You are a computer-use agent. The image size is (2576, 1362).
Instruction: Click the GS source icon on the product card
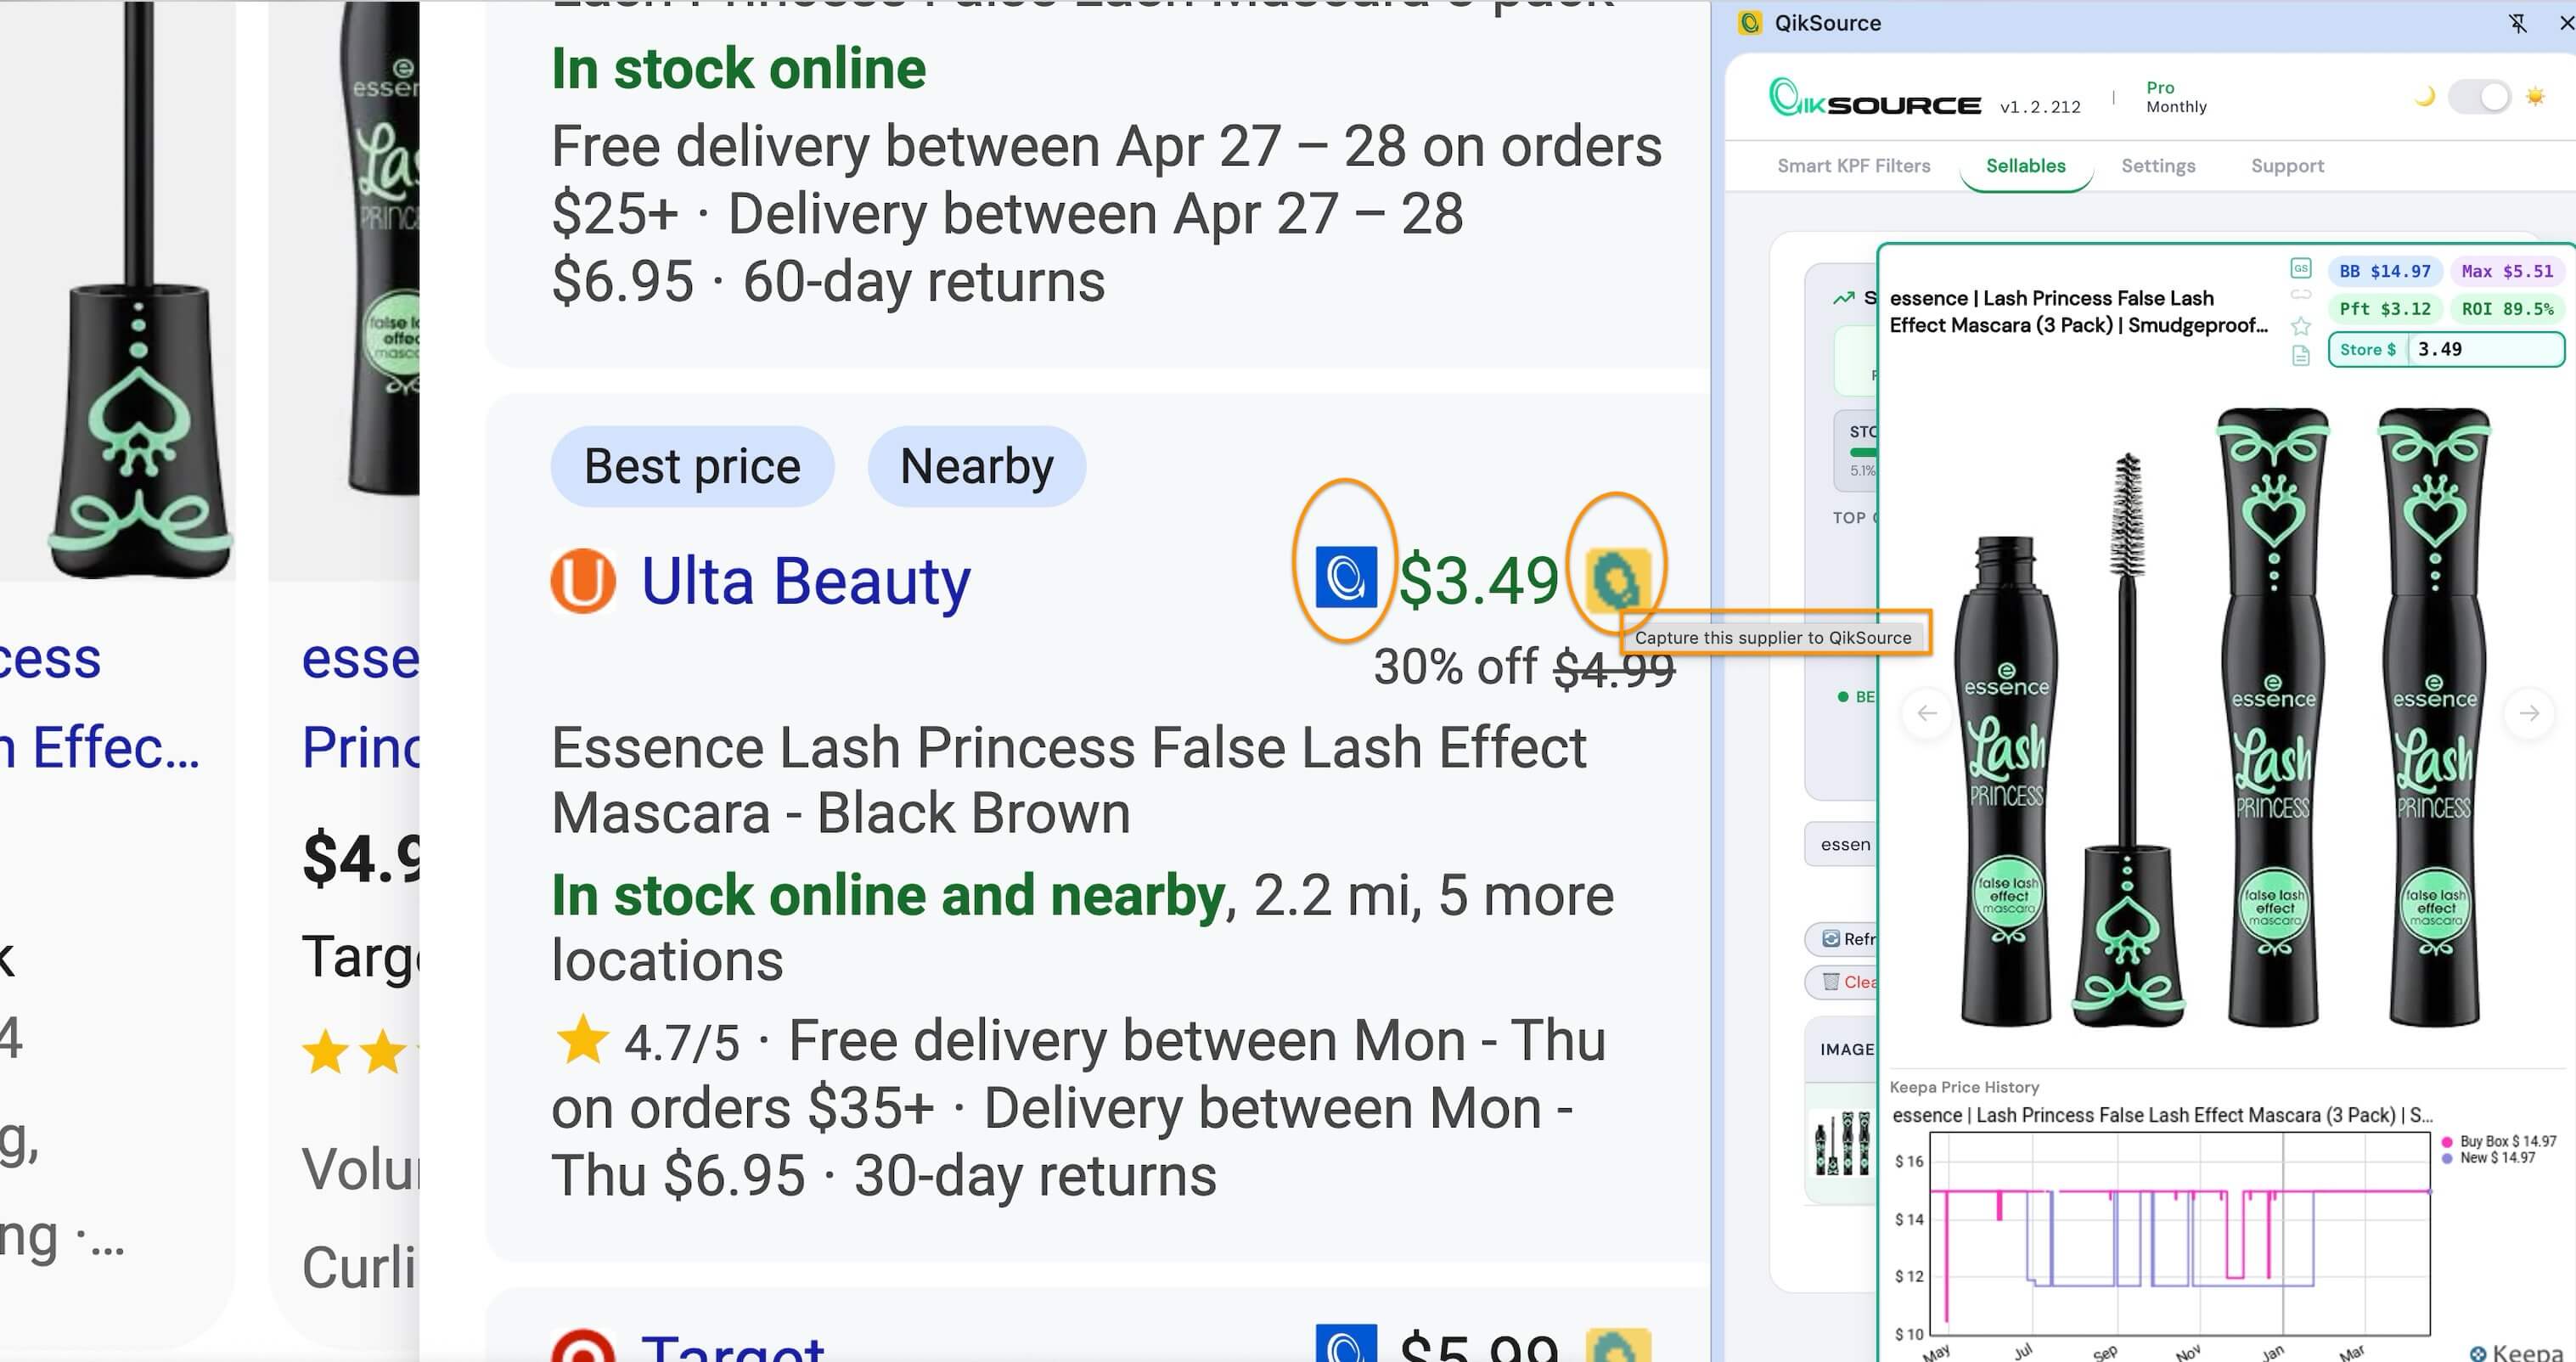click(2301, 267)
